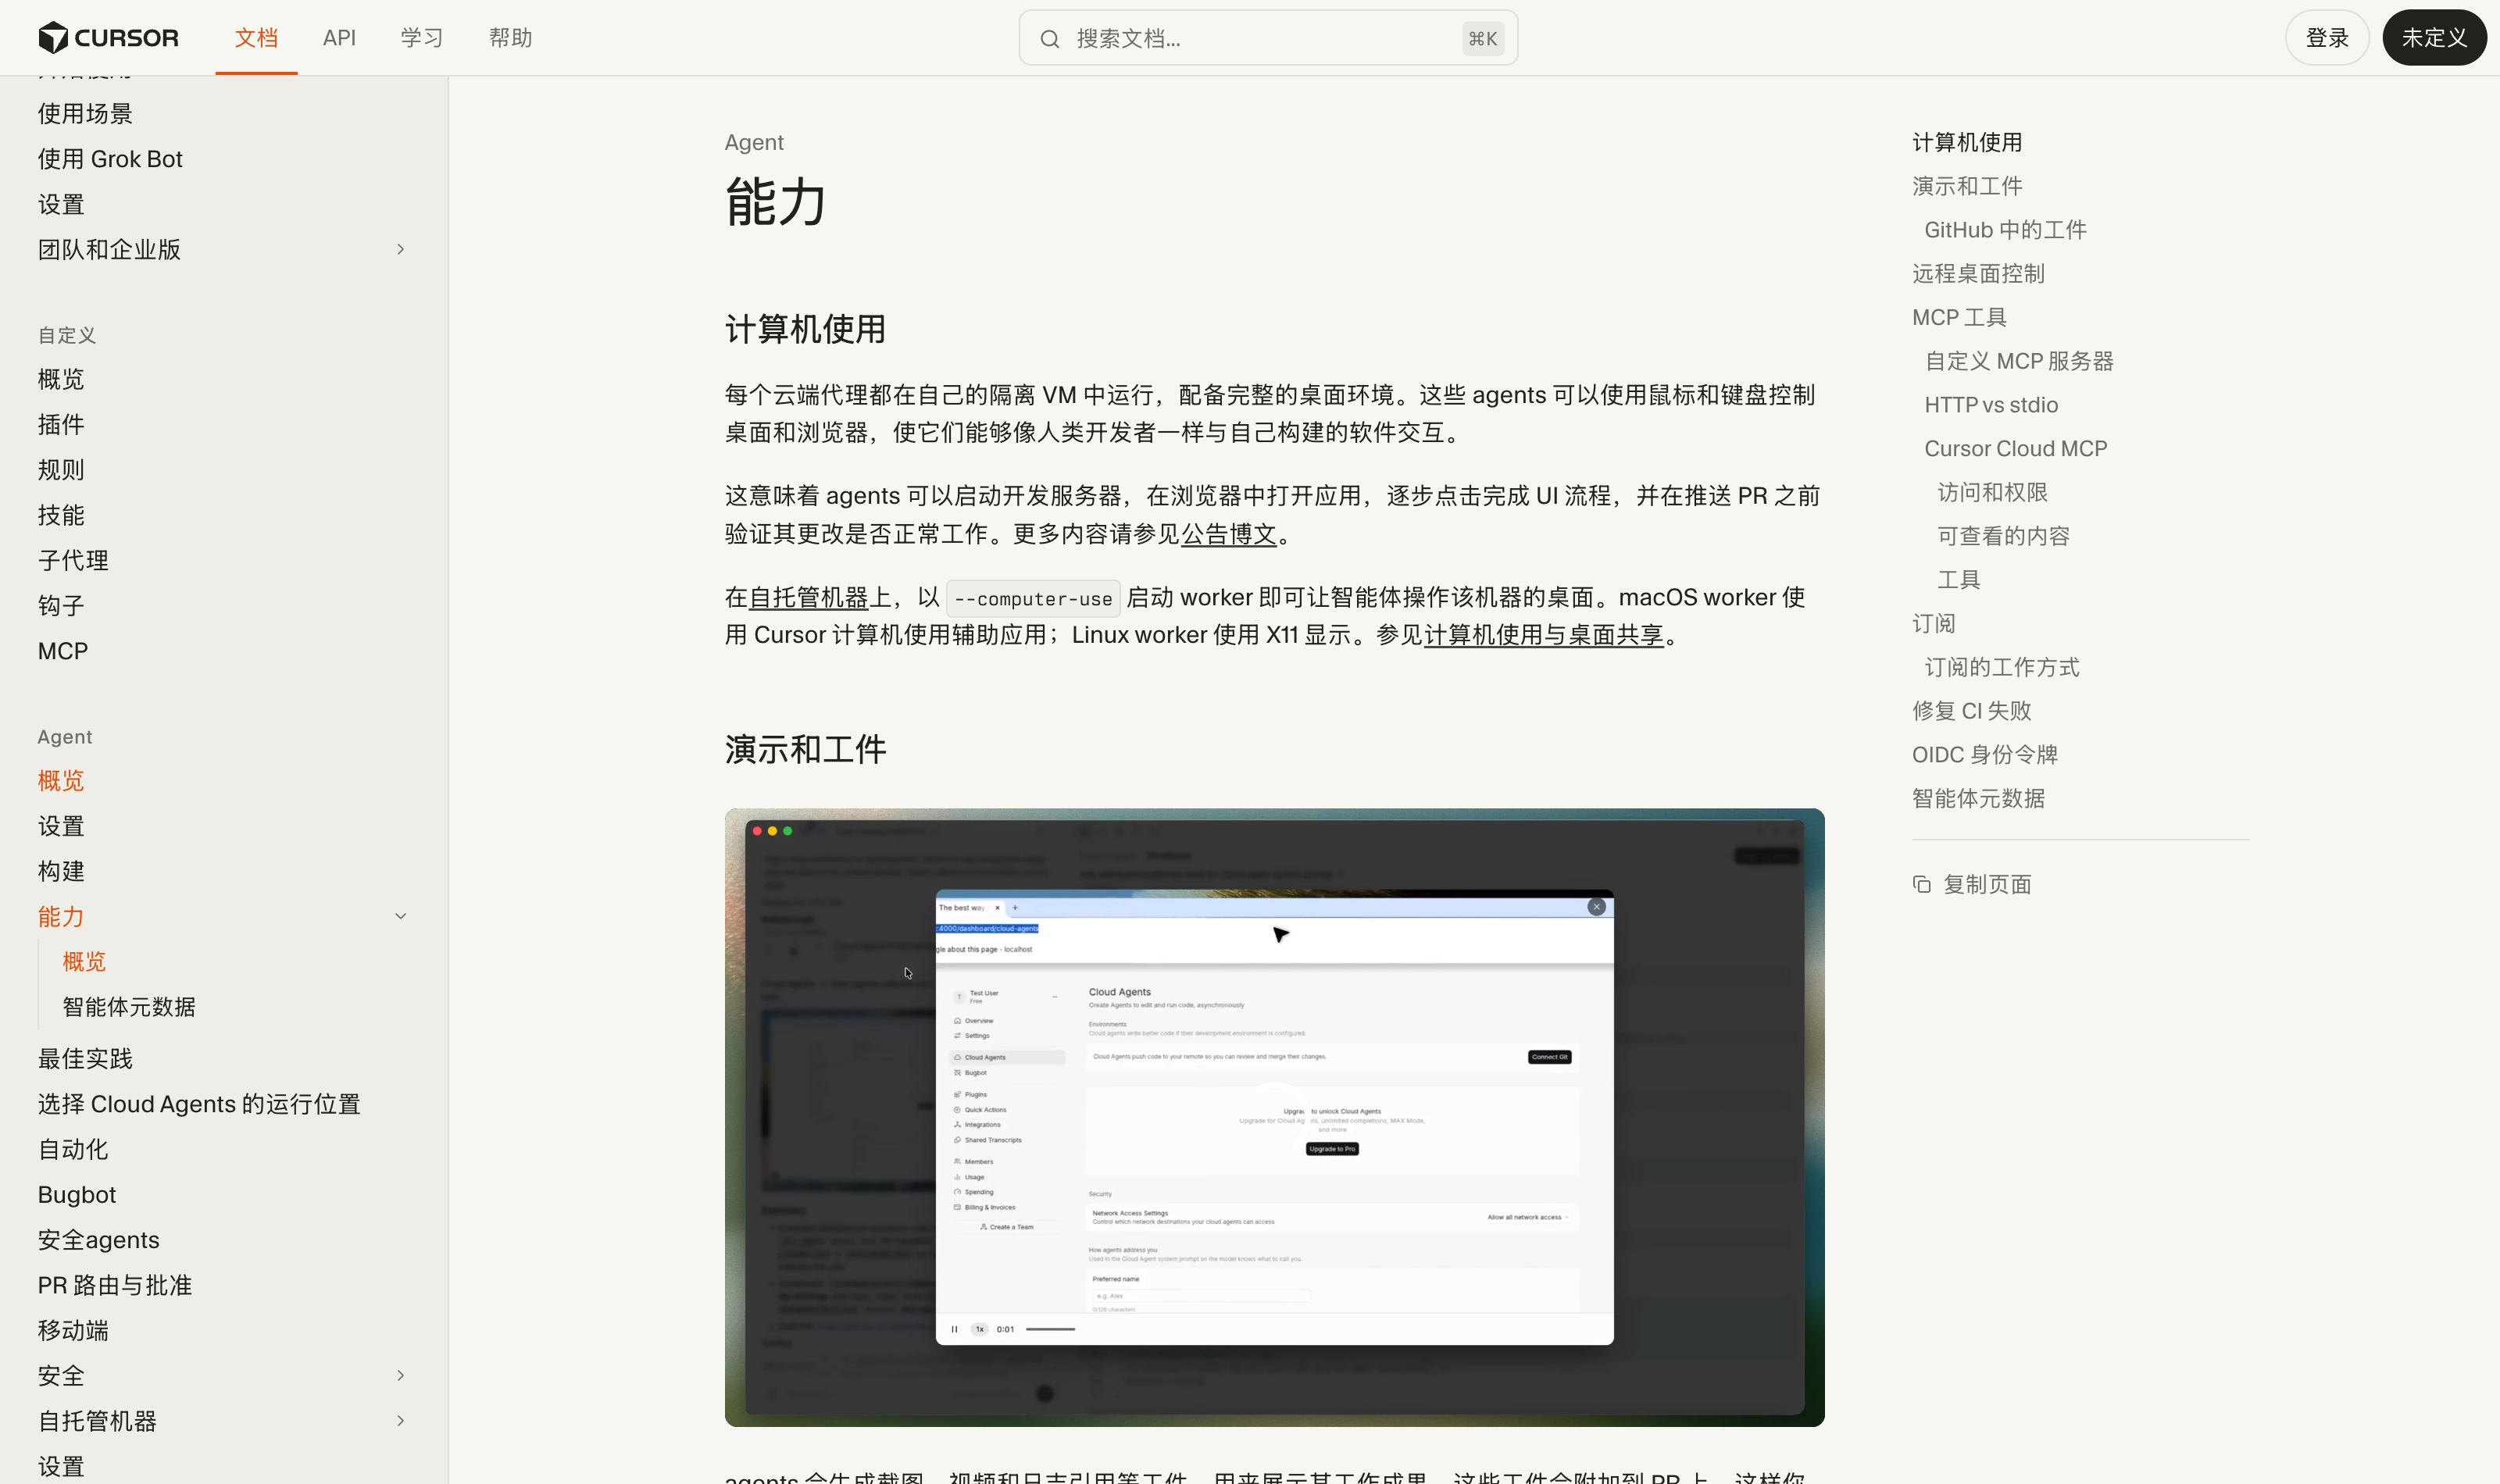Open Bugbot in the sidebar
The width and height of the screenshot is (2500, 1484).
point(77,1195)
